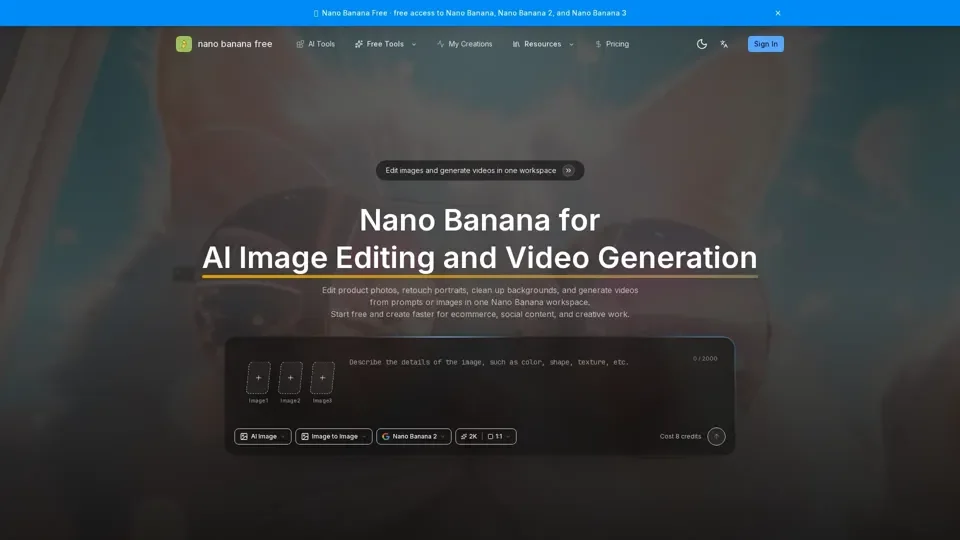960x540 pixels.
Task: Open the Pricing page
Action: (612, 44)
